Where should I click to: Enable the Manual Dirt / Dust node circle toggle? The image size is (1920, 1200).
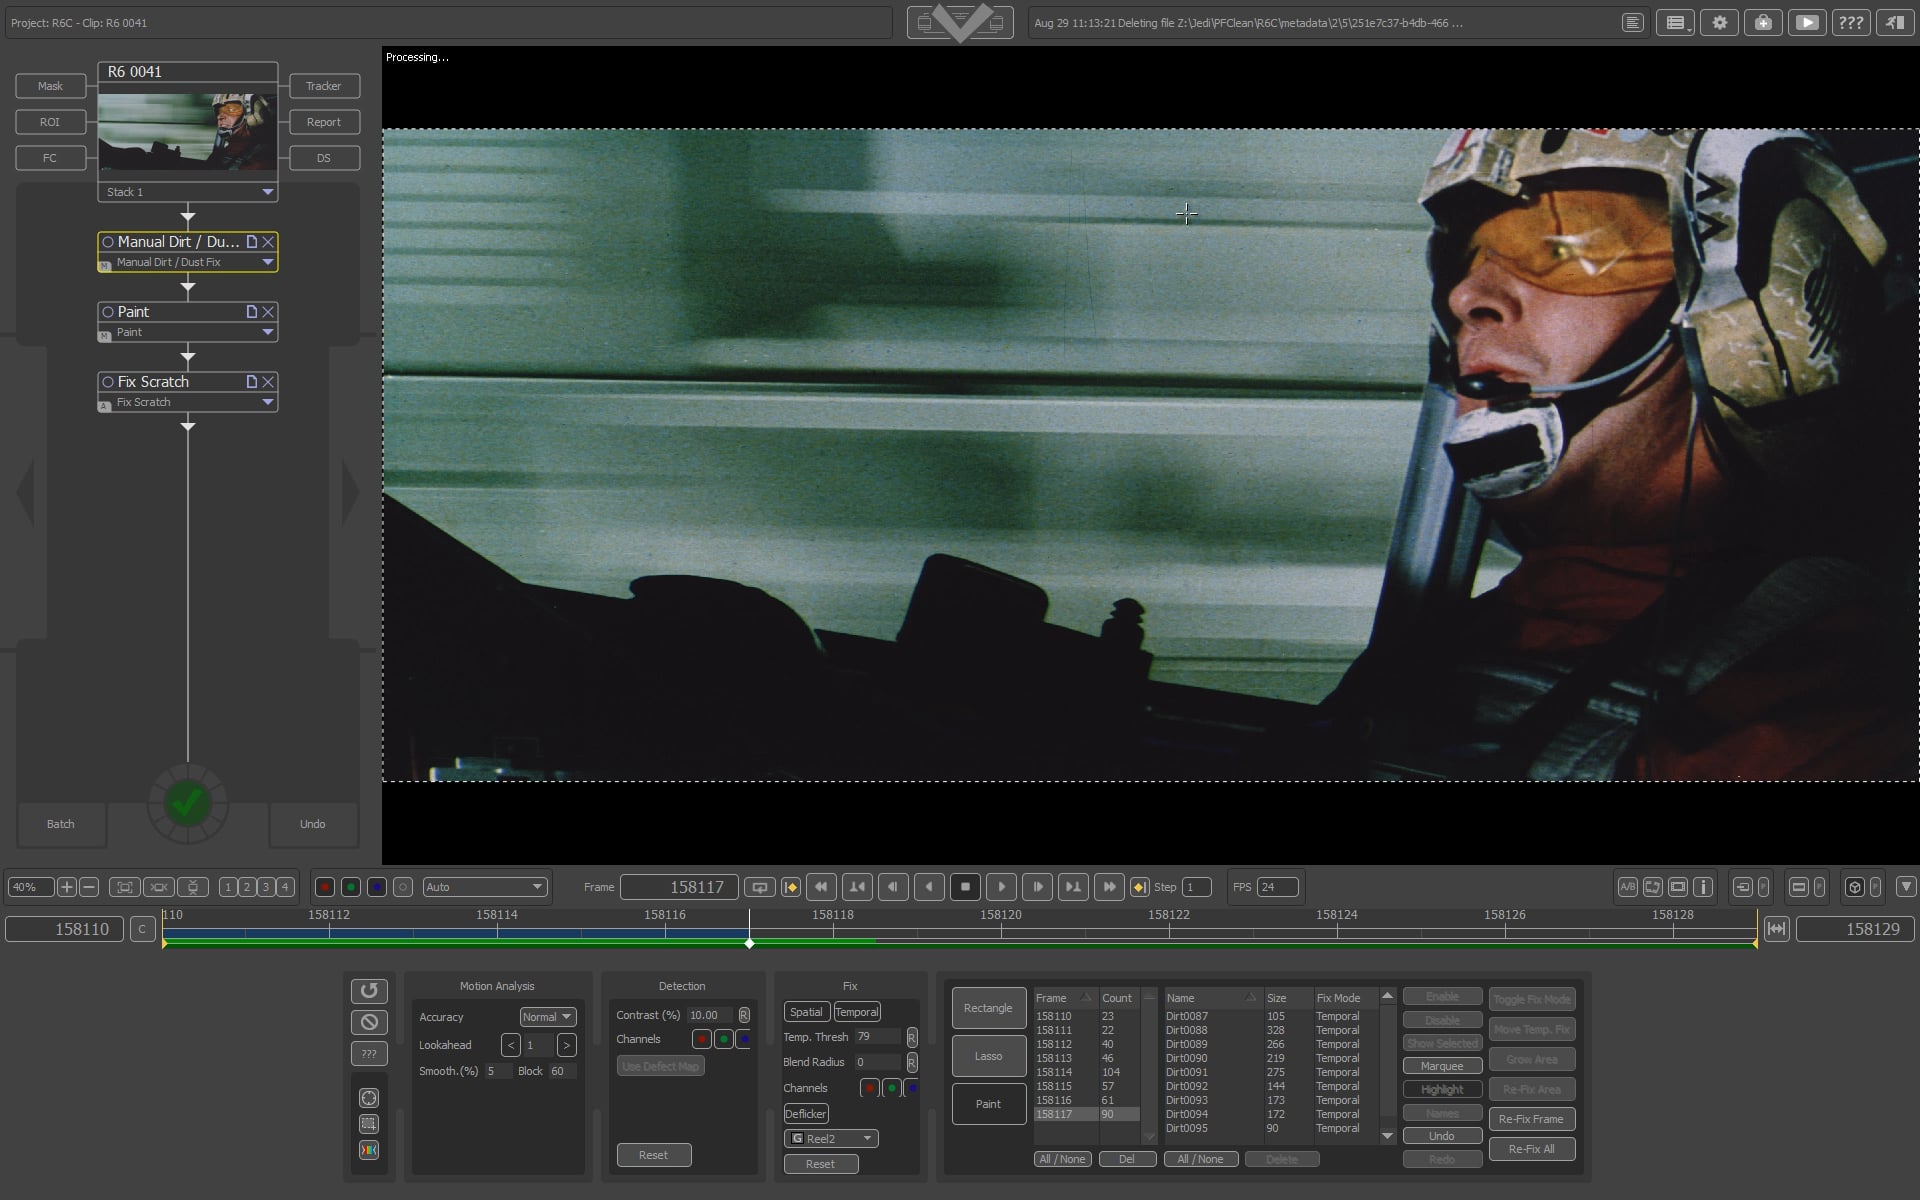pos(108,242)
